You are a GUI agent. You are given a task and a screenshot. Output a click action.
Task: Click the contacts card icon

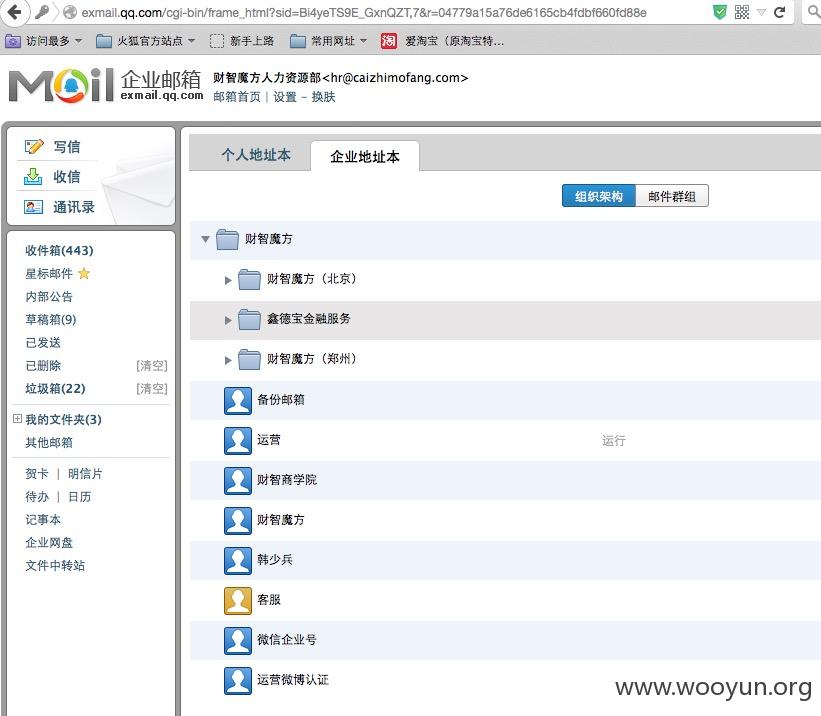coord(34,207)
